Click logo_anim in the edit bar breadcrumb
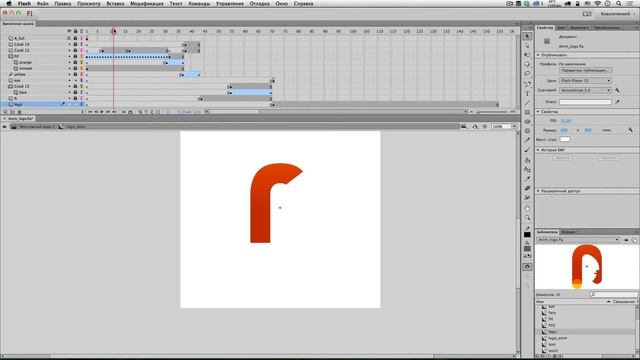The height and width of the screenshot is (360, 640). (76, 127)
